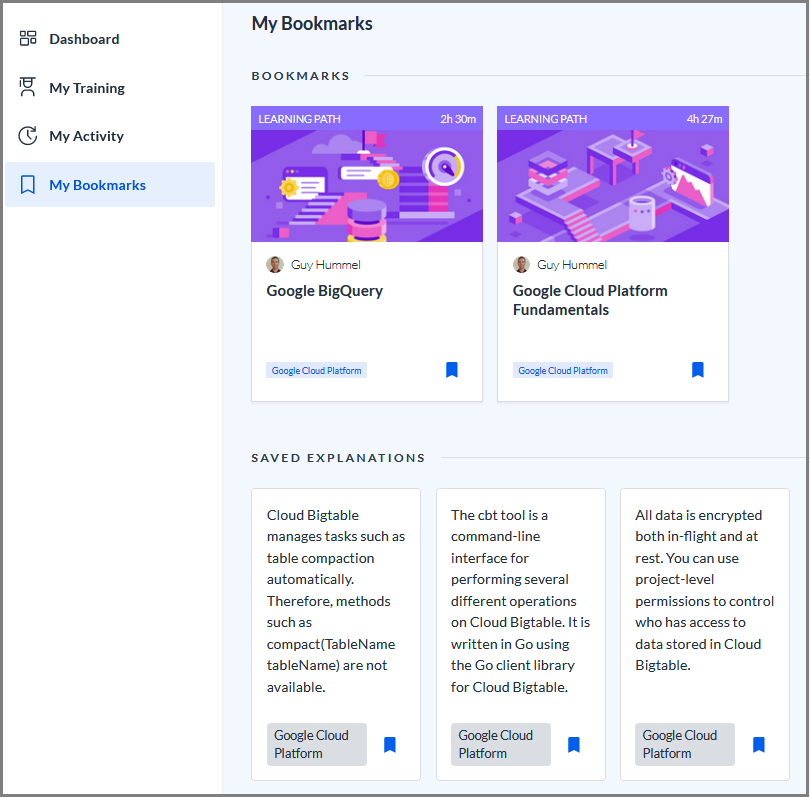Click platform tag on cbt tool explanation
Viewport: 810px width, 797px height.
501,744
